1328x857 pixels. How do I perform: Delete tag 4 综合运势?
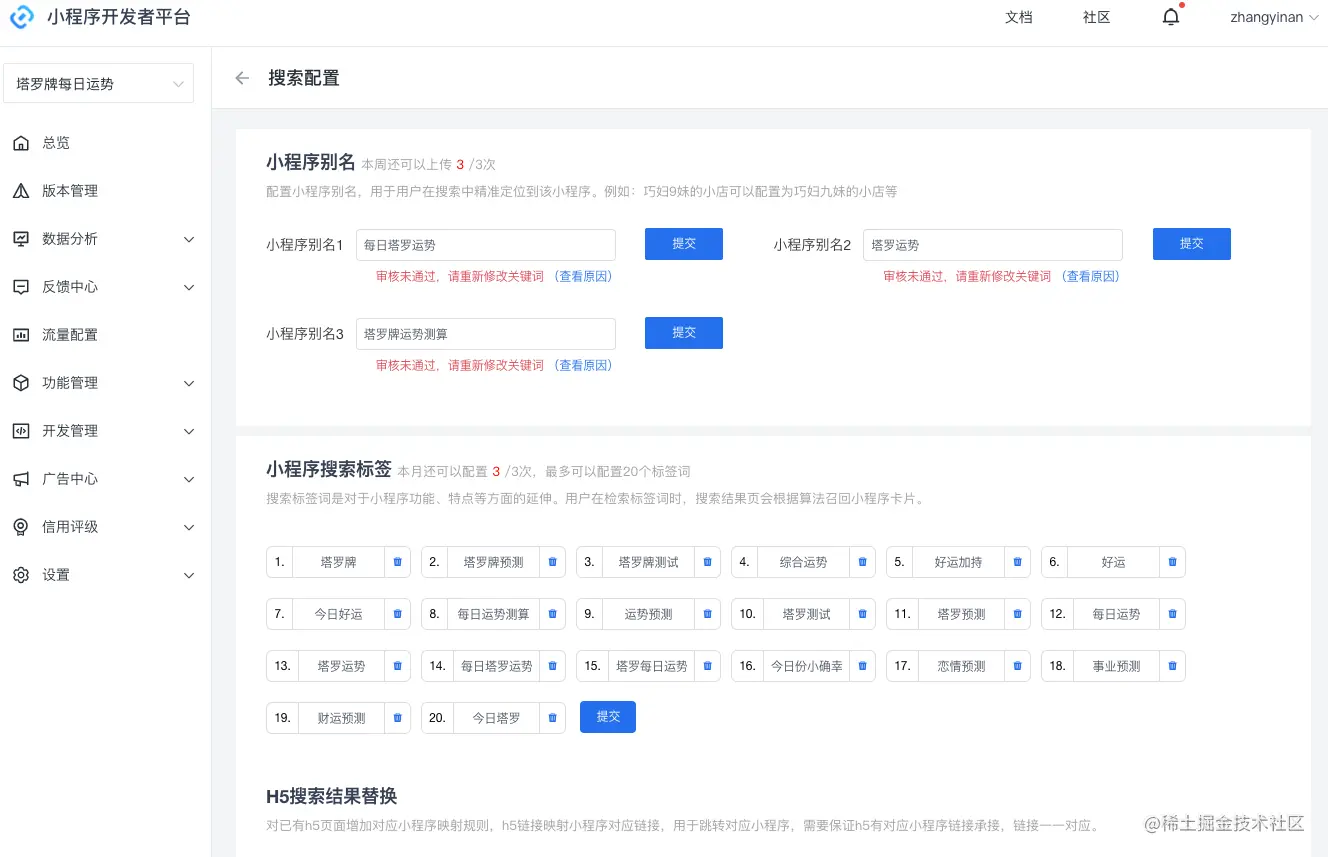click(862, 562)
